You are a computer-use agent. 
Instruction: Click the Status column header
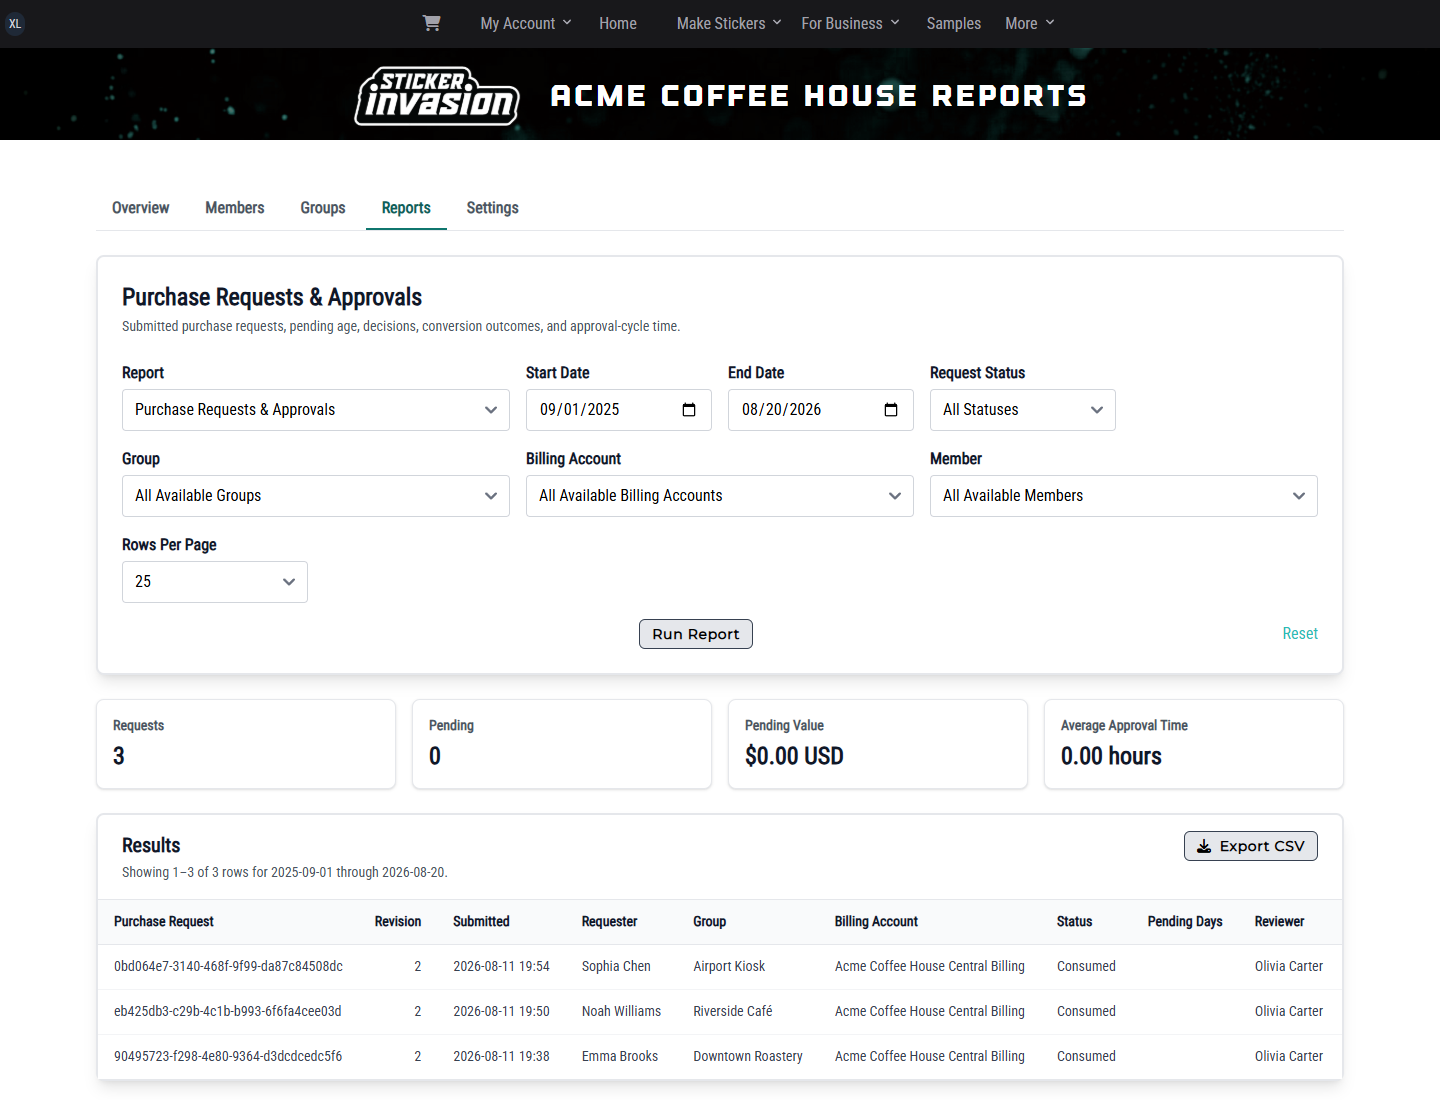coord(1074,922)
